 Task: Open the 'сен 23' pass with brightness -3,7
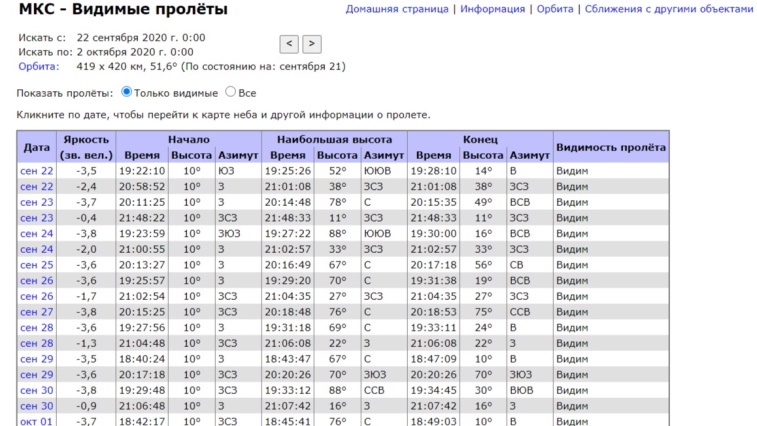click(37, 202)
